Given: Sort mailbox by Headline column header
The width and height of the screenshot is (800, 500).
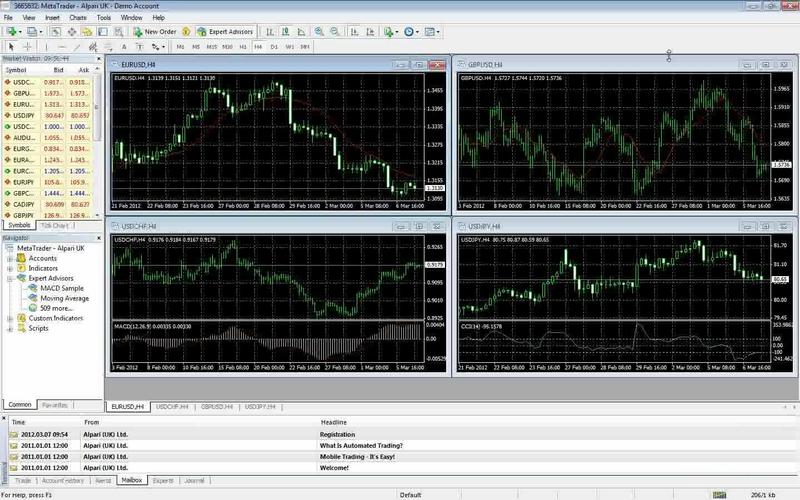Looking at the screenshot, I should point(334,422).
